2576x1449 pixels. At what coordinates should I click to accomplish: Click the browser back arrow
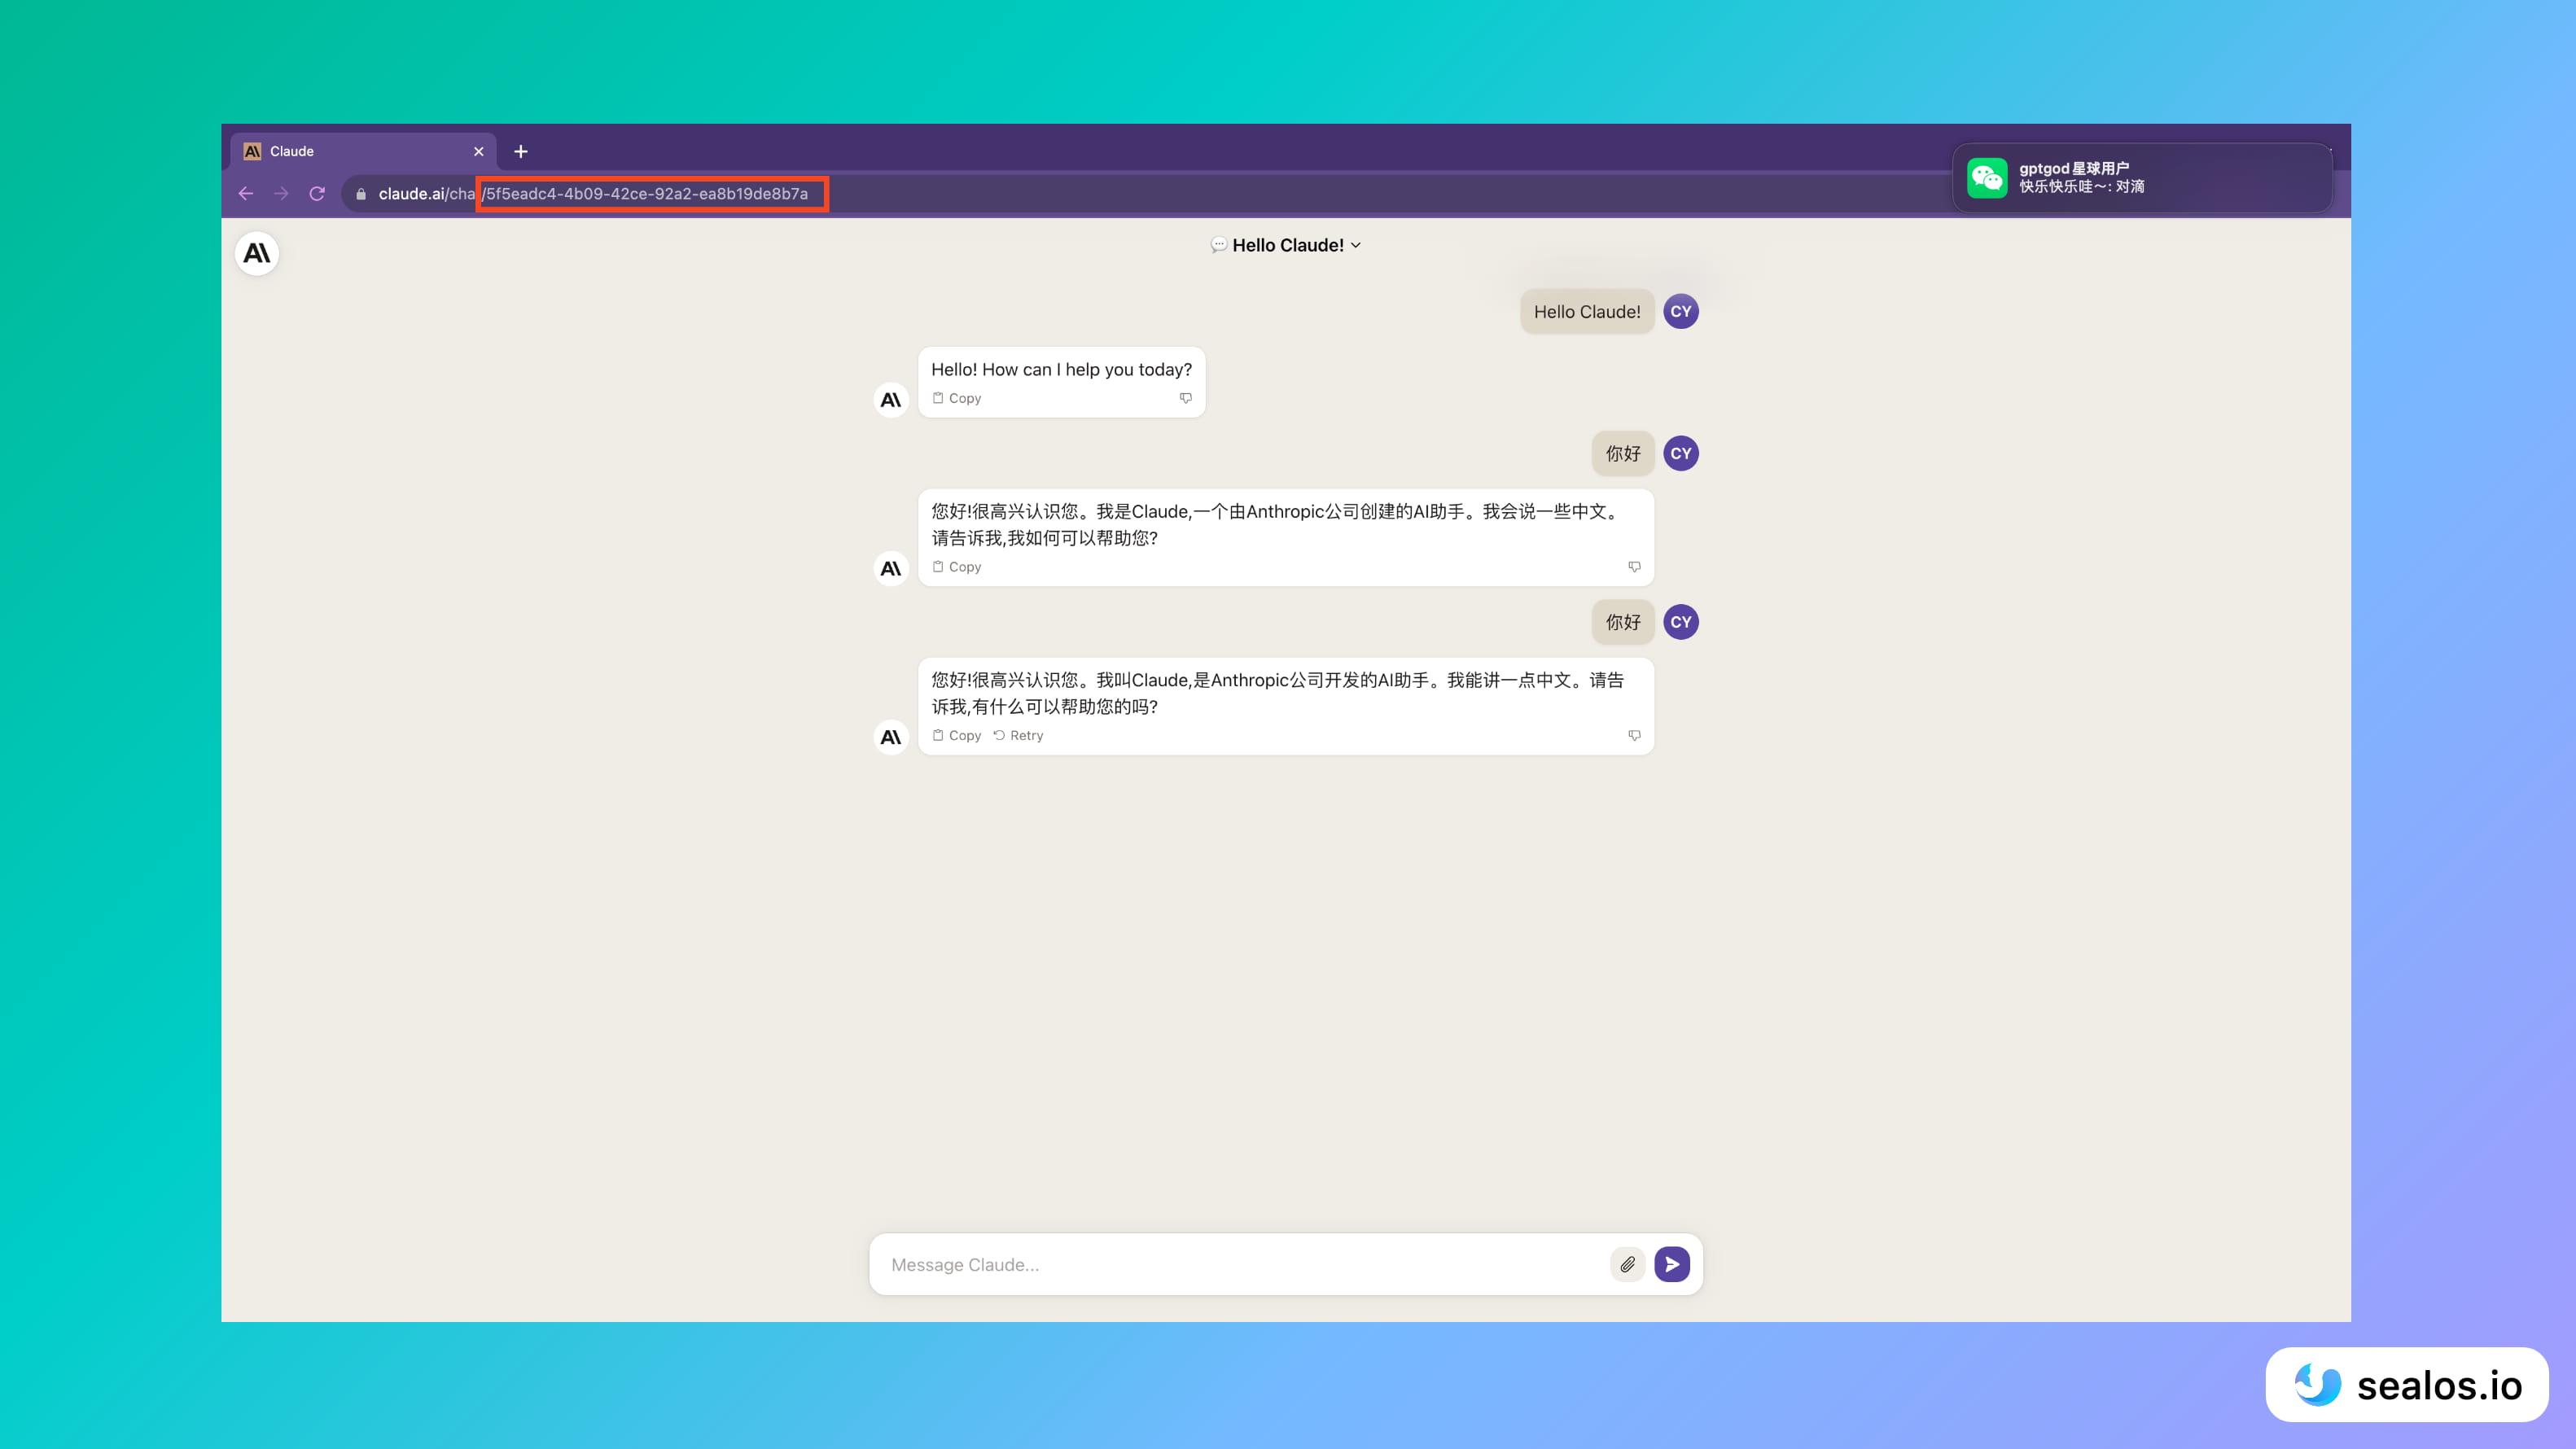246,193
